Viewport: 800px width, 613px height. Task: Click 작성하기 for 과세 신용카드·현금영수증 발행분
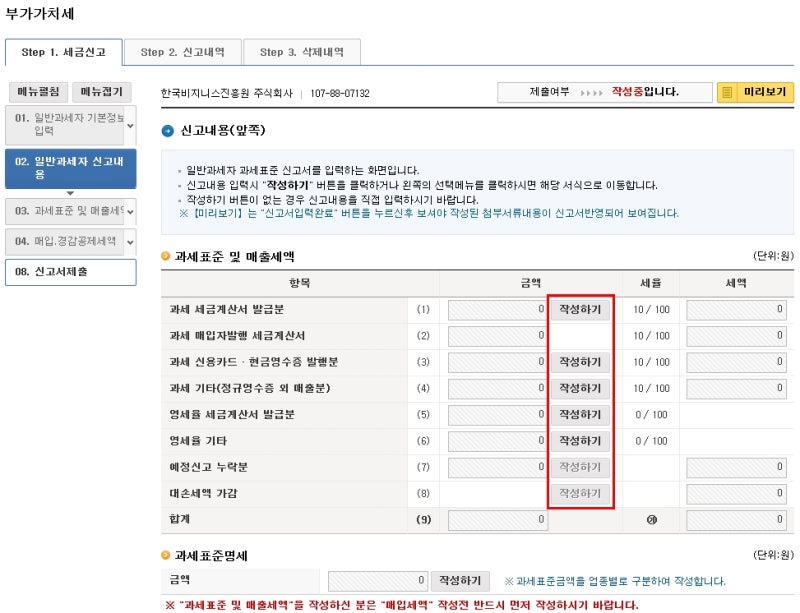(580, 362)
